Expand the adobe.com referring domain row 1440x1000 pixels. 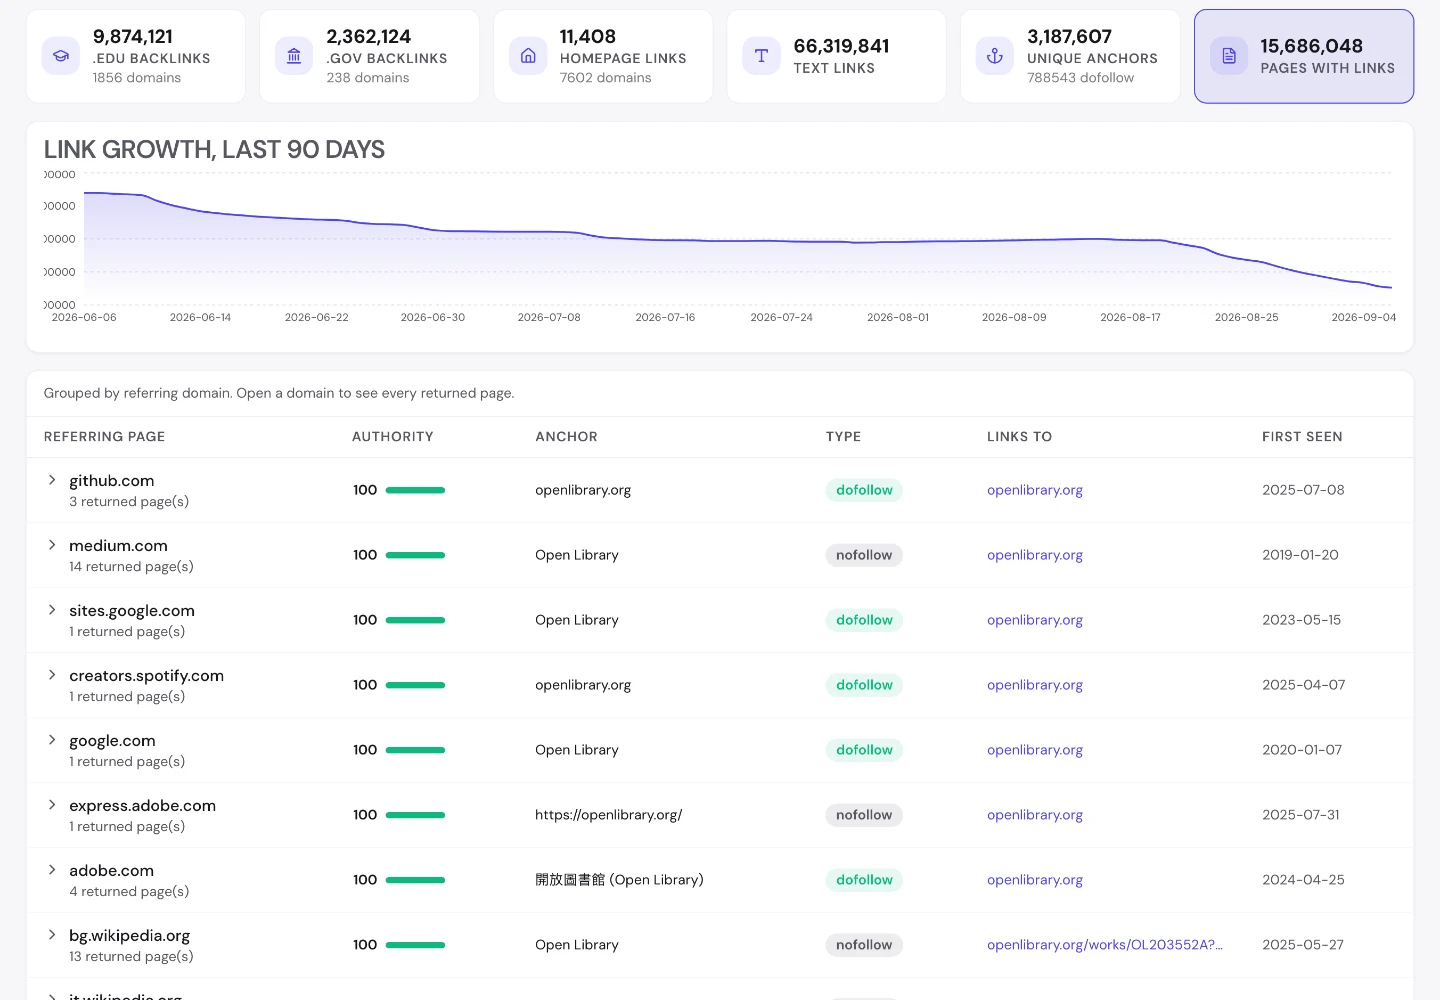52,870
